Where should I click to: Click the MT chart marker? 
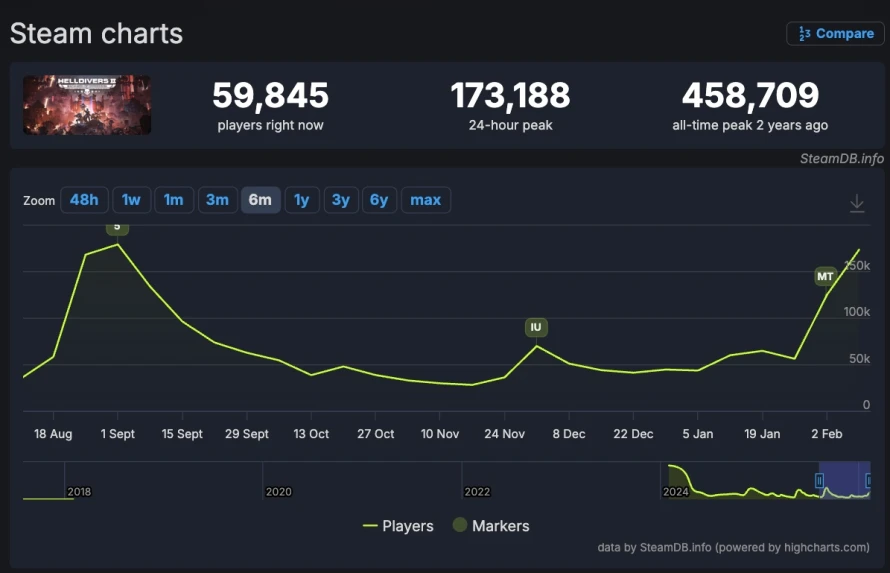825,276
